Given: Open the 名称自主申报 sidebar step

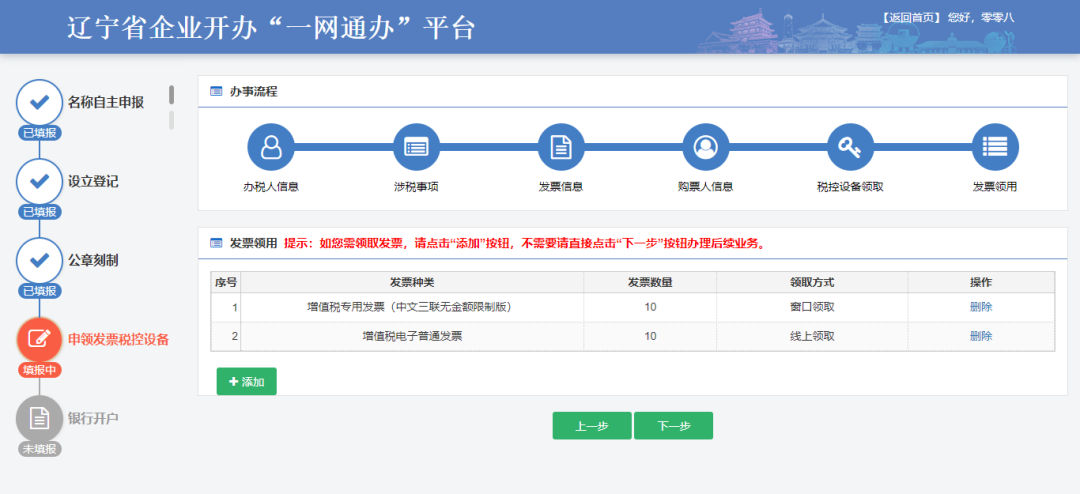Looking at the screenshot, I should (x=106, y=103).
